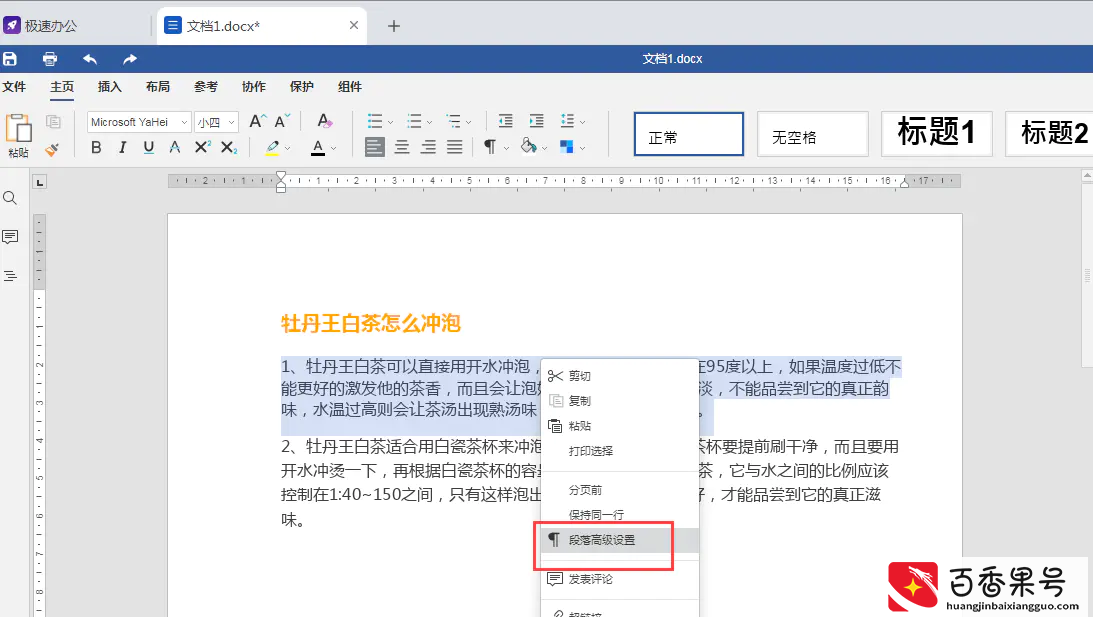Apply the yellow highlight color pen
This screenshot has width=1093, height=617.
(273, 147)
